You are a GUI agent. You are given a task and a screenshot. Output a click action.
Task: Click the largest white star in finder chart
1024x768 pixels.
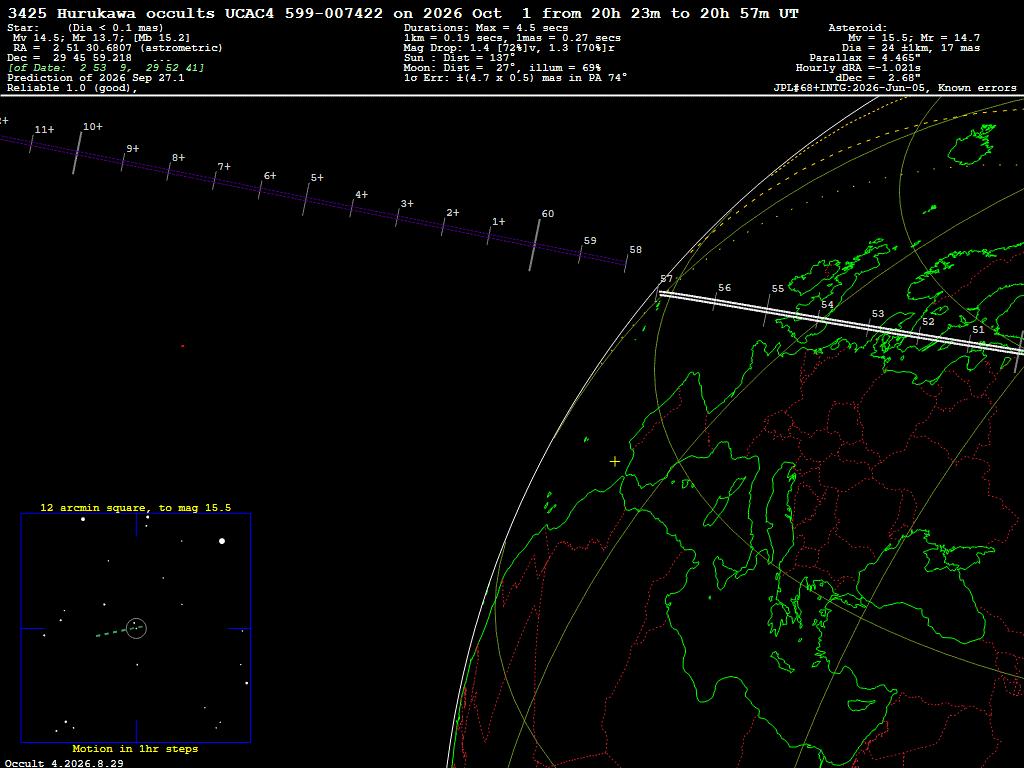click(x=222, y=541)
